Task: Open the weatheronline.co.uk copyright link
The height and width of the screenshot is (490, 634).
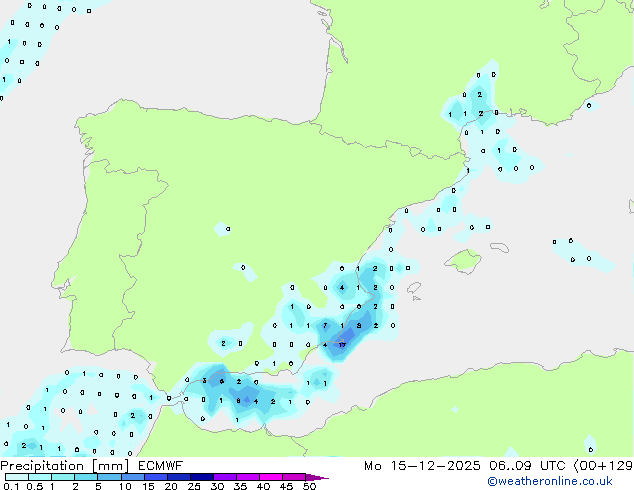Action: 550,481
